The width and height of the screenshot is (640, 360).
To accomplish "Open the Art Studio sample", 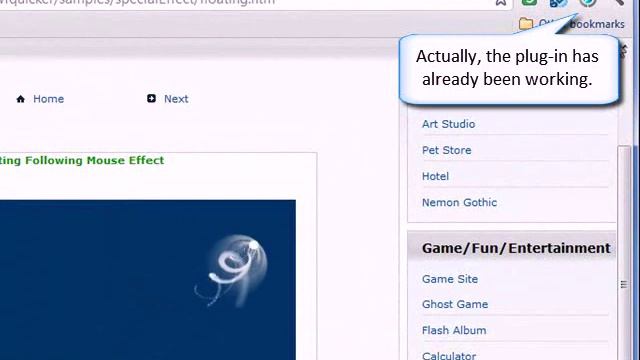I will click(x=448, y=124).
